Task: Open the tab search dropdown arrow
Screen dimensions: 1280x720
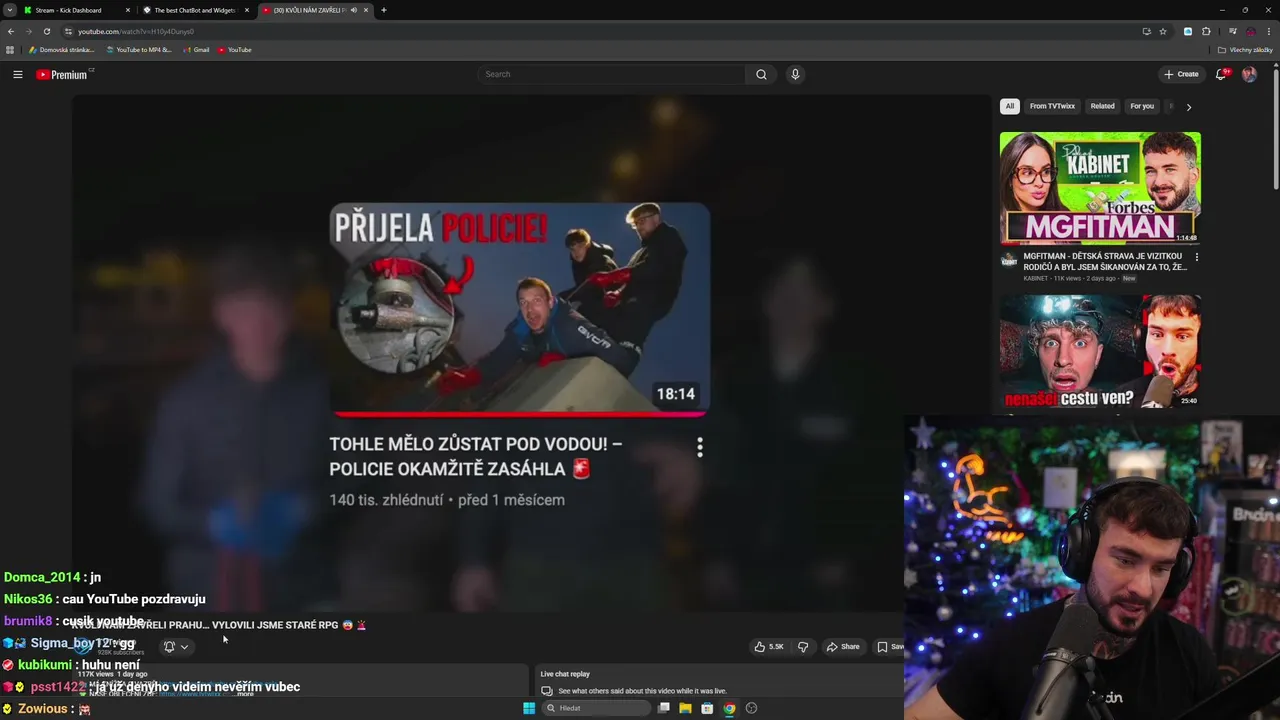Action: 9,10
